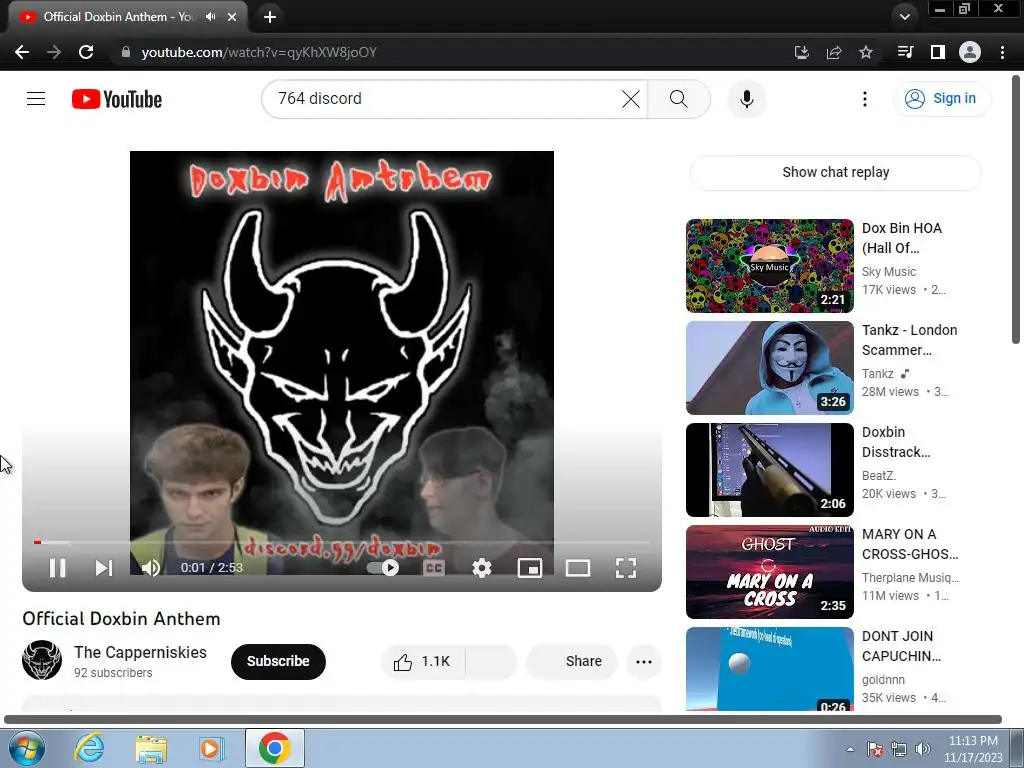Open video player settings gear
1024x768 pixels.
[x=482, y=568]
